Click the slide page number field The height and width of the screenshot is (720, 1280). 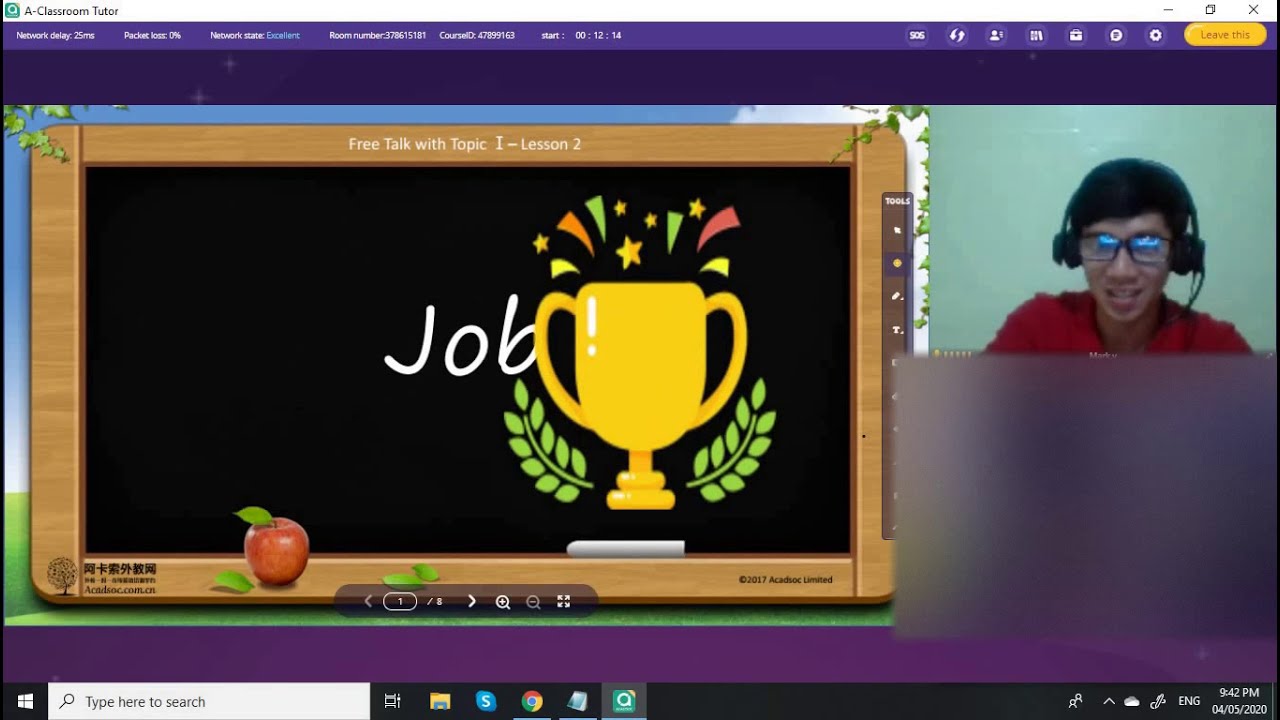400,601
